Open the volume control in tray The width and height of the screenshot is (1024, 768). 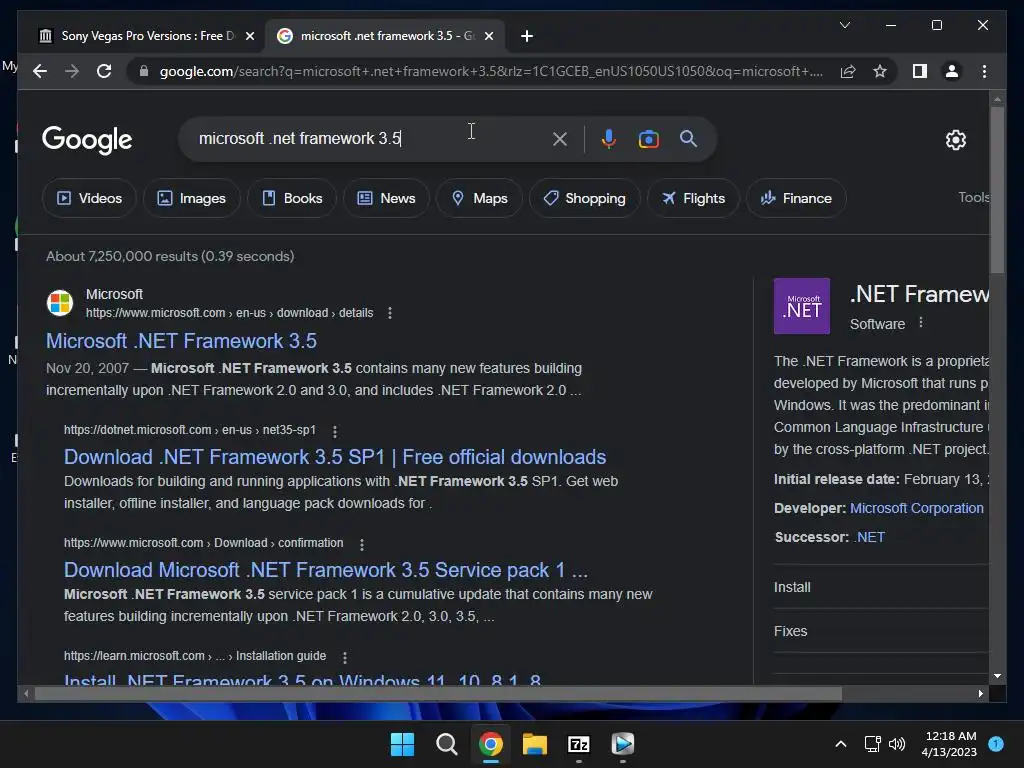click(x=897, y=744)
